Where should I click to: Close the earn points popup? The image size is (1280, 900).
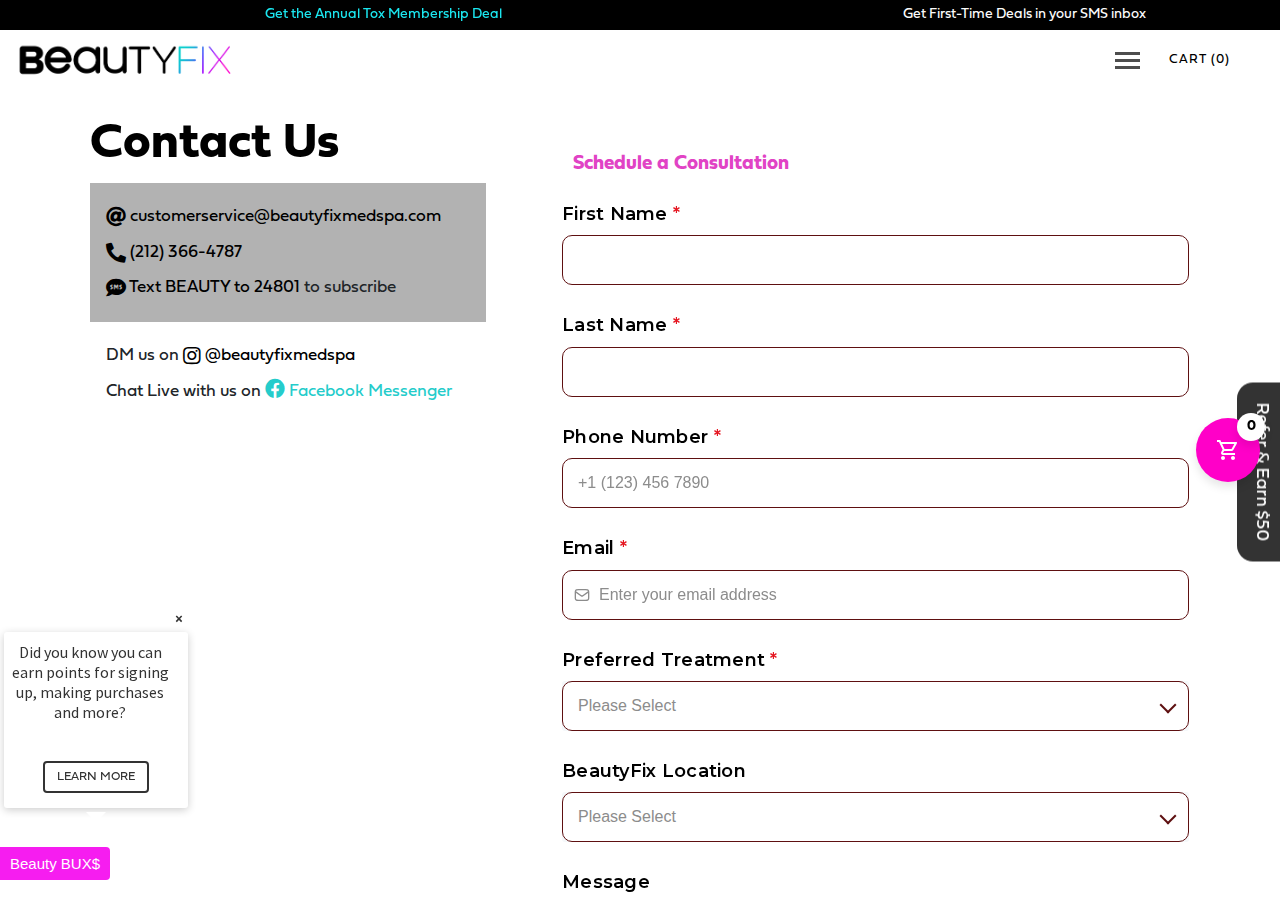[179, 619]
